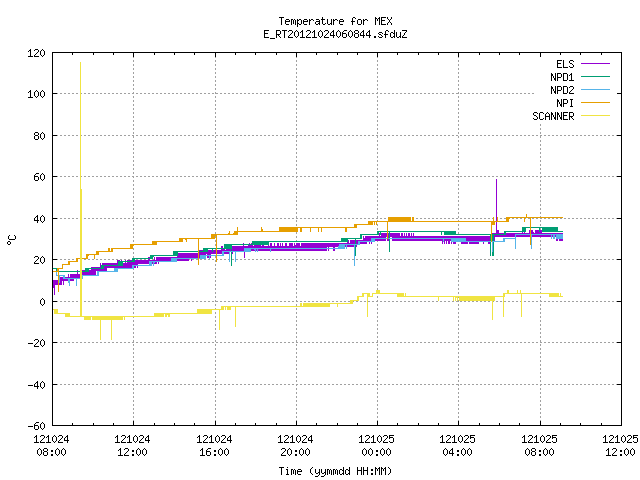
Task: Click the x-axis tick label 121024 16:00
Action: (x=214, y=446)
